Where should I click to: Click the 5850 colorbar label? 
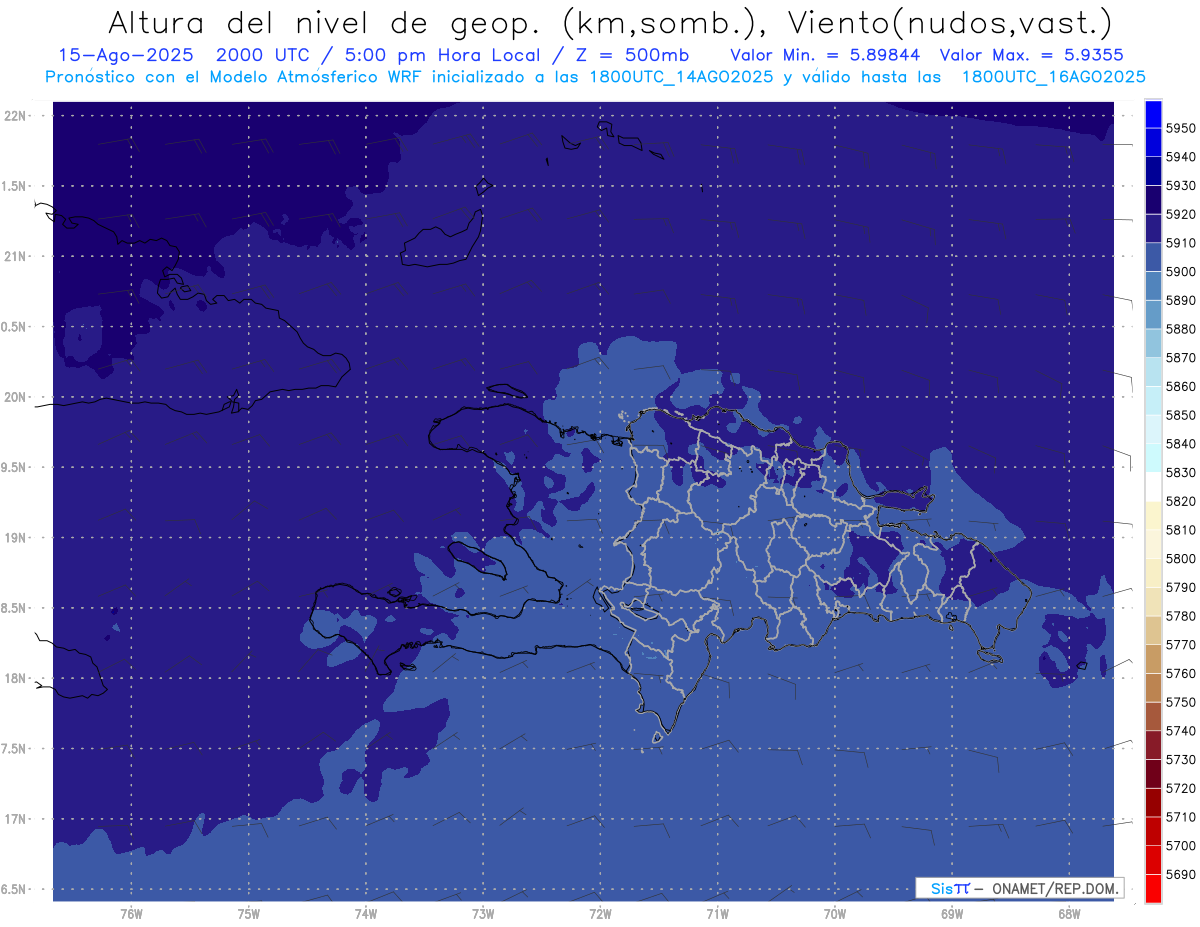tap(1180, 415)
